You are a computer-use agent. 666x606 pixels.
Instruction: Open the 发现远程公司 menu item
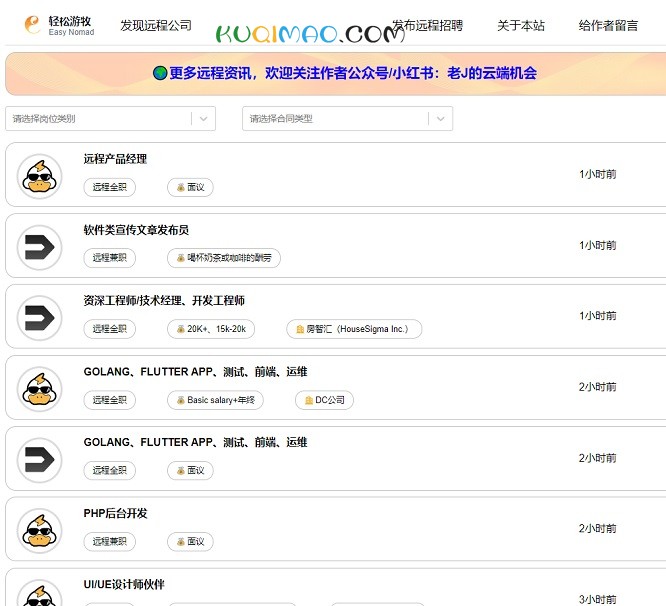coord(156,25)
